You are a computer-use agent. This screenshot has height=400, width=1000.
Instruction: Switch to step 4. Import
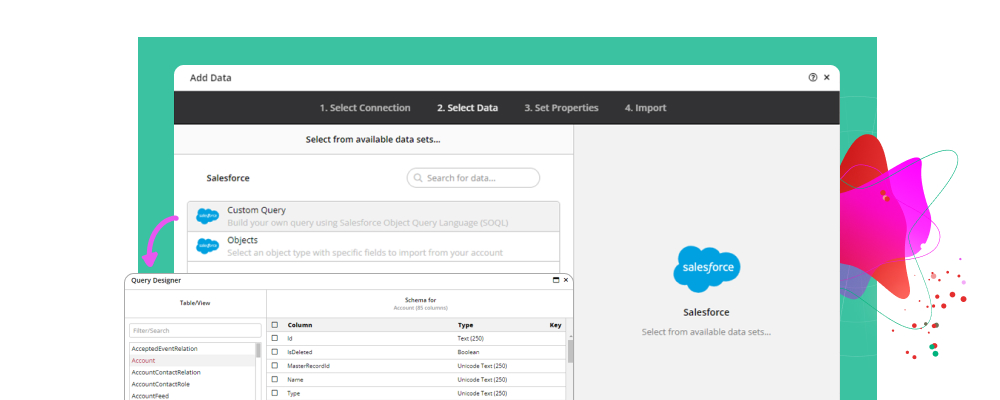[x=645, y=108]
